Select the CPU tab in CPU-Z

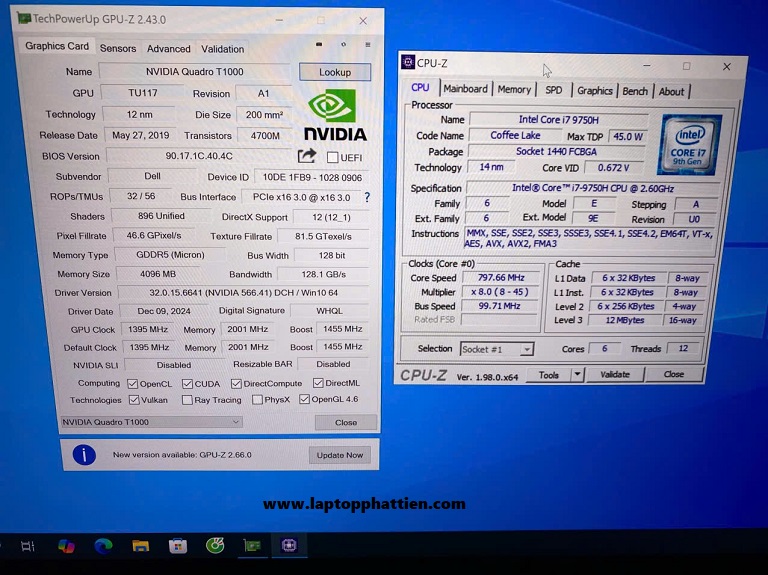pos(420,87)
